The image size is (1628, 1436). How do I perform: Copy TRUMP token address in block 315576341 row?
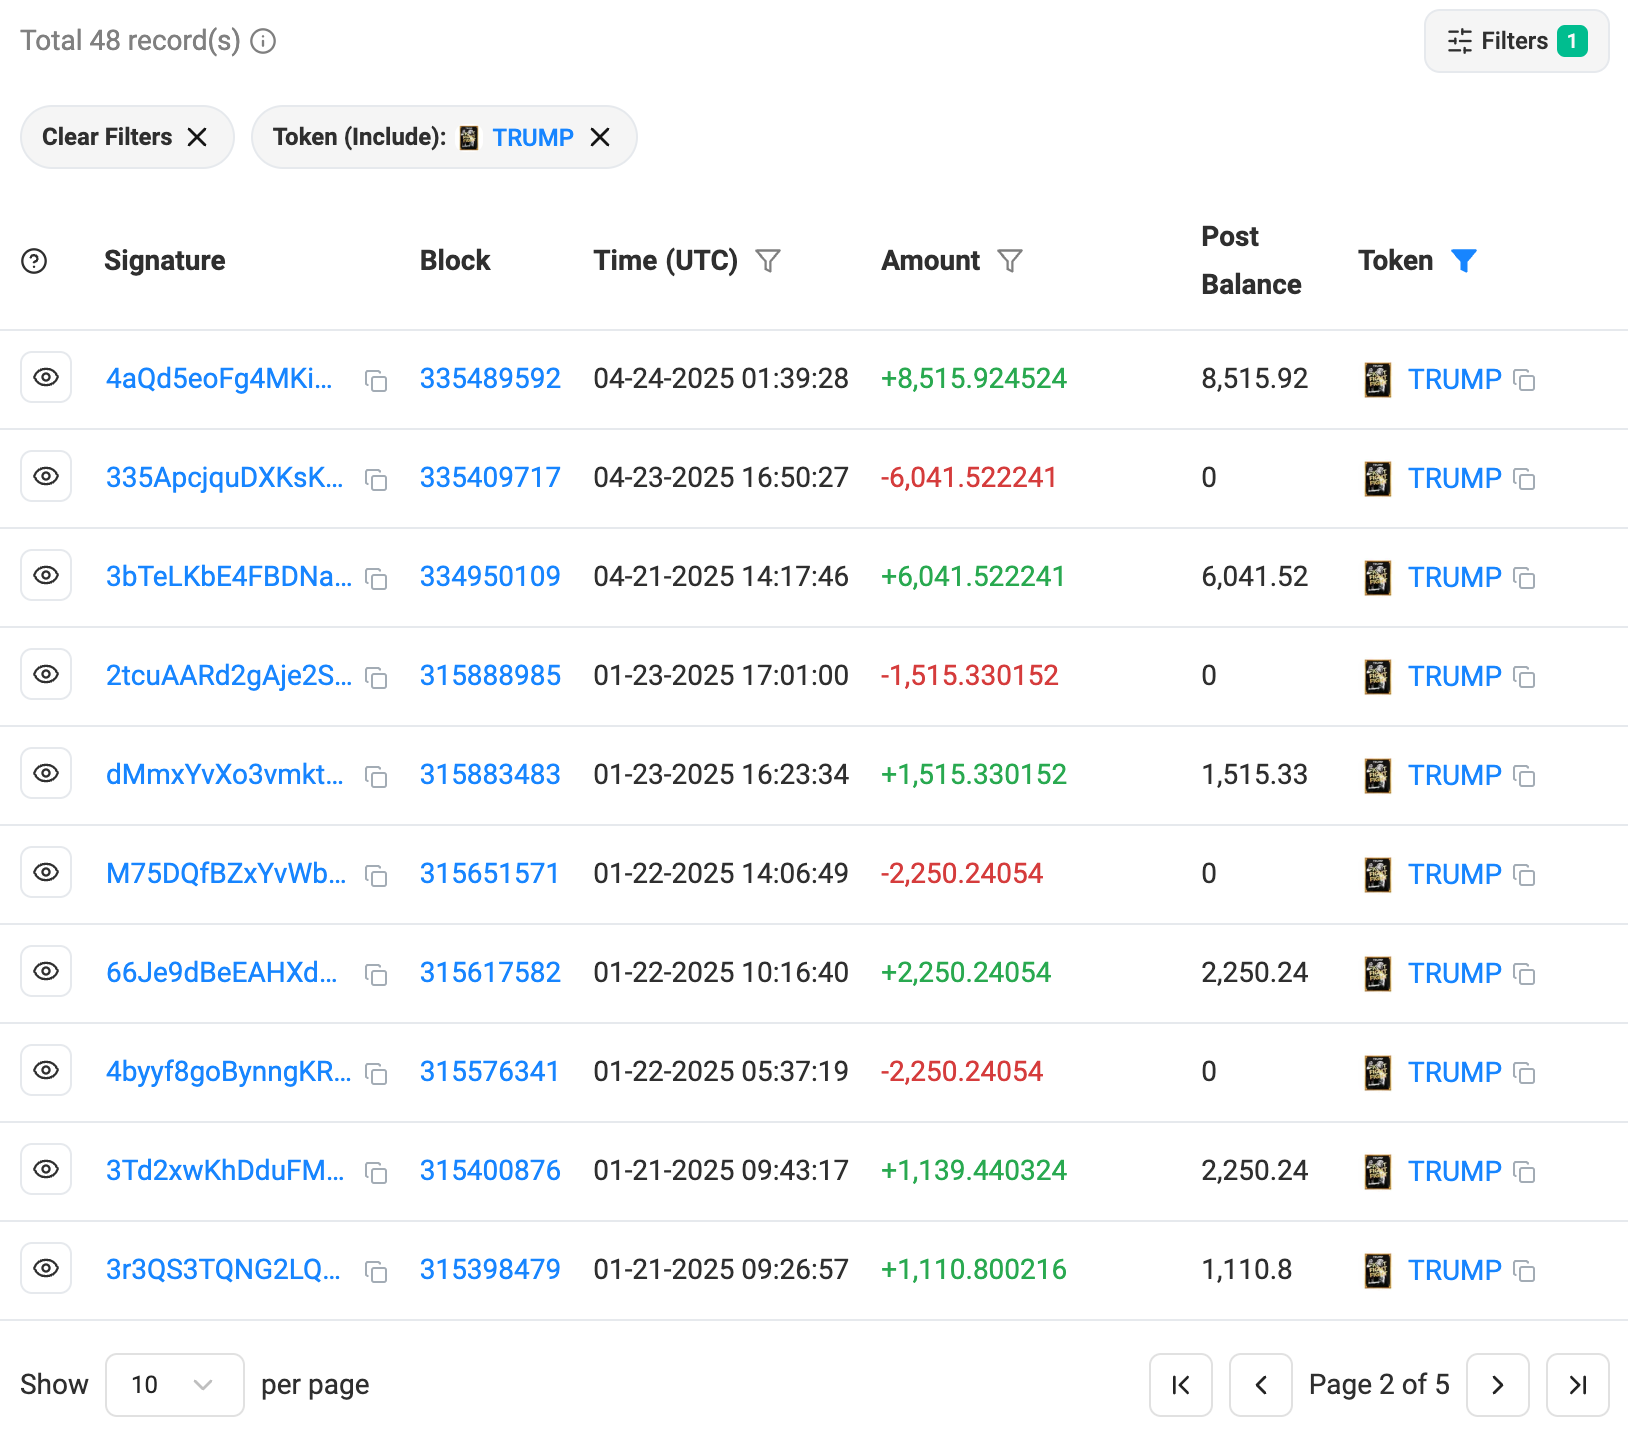[1524, 1073]
